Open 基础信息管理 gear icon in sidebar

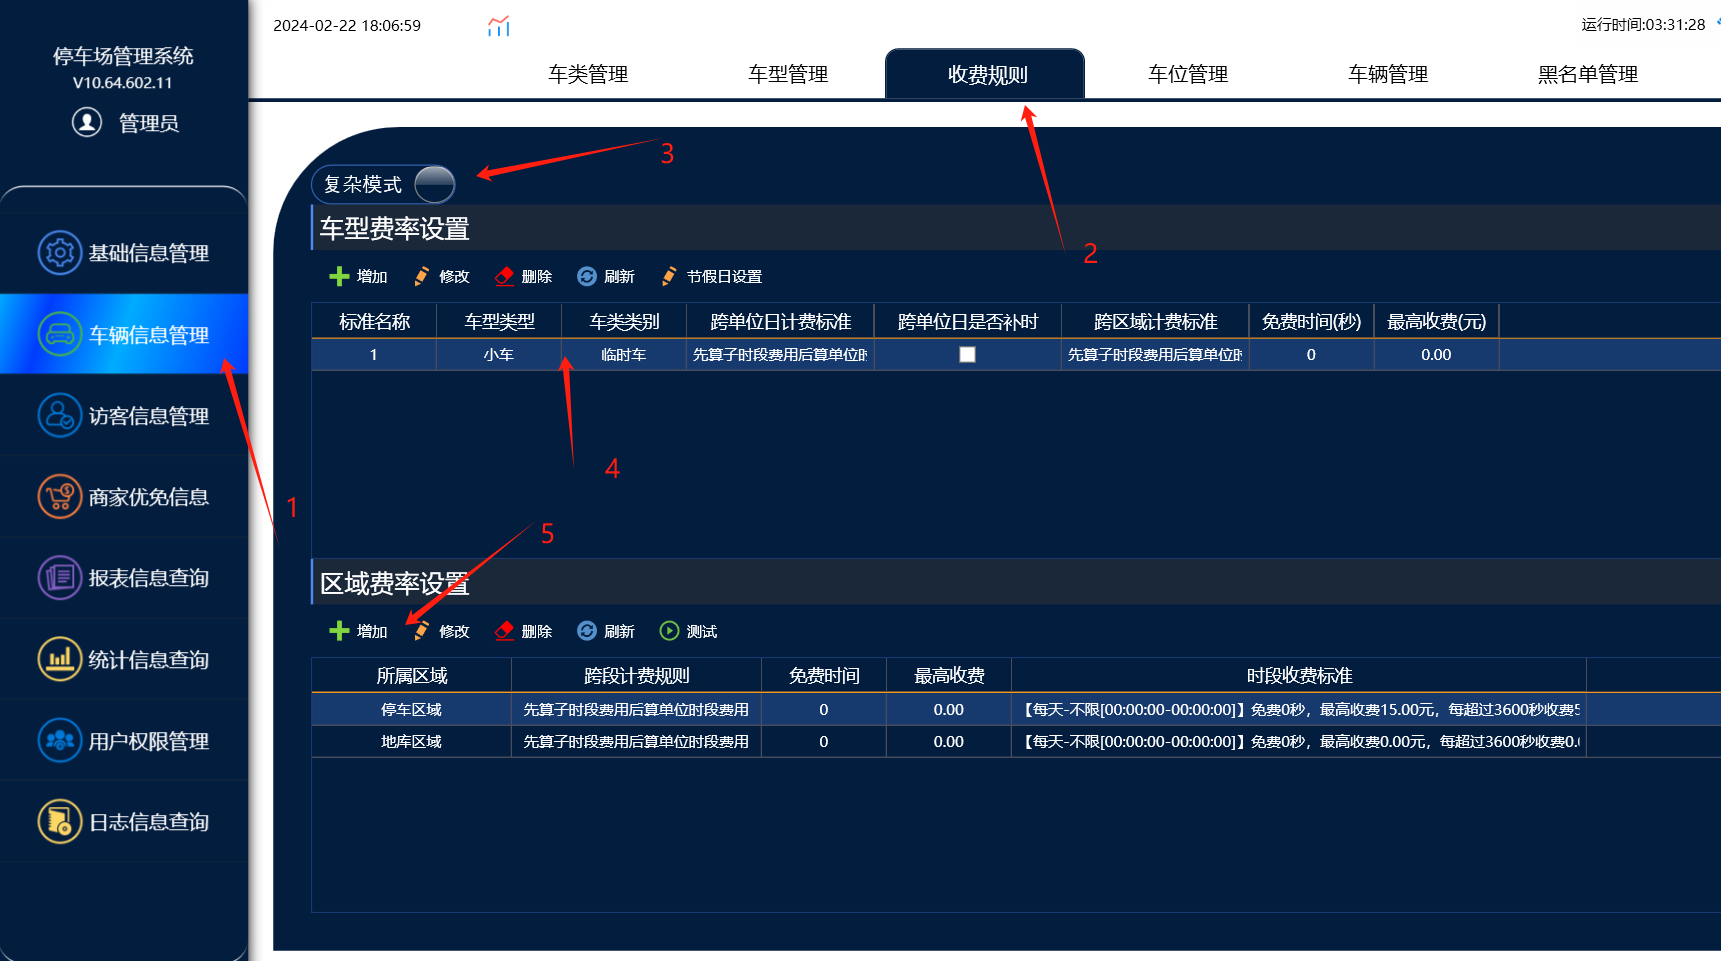59,253
